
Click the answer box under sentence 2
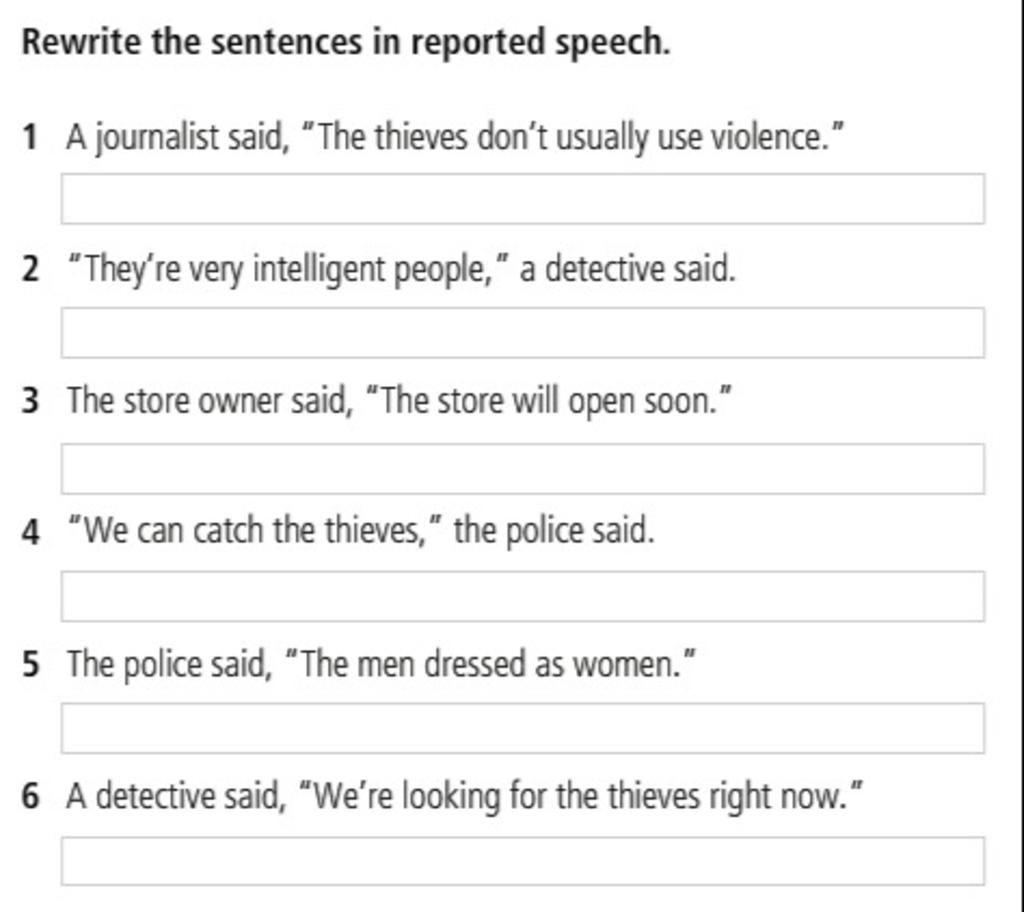click(x=522, y=333)
